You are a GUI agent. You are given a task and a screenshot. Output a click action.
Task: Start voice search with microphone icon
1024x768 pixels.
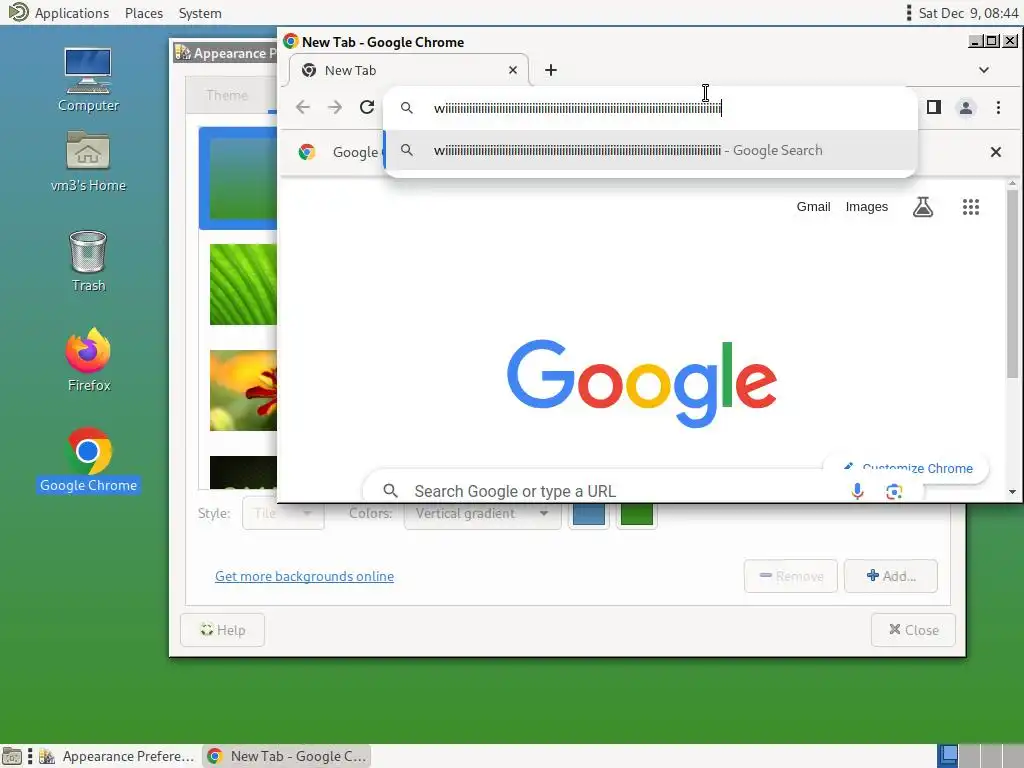tap(857, 491)
